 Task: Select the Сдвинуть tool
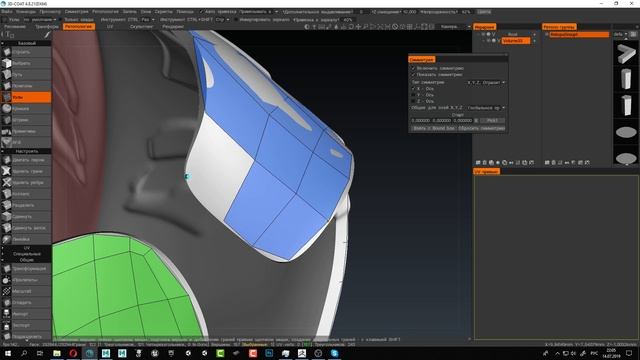[26, 217]
